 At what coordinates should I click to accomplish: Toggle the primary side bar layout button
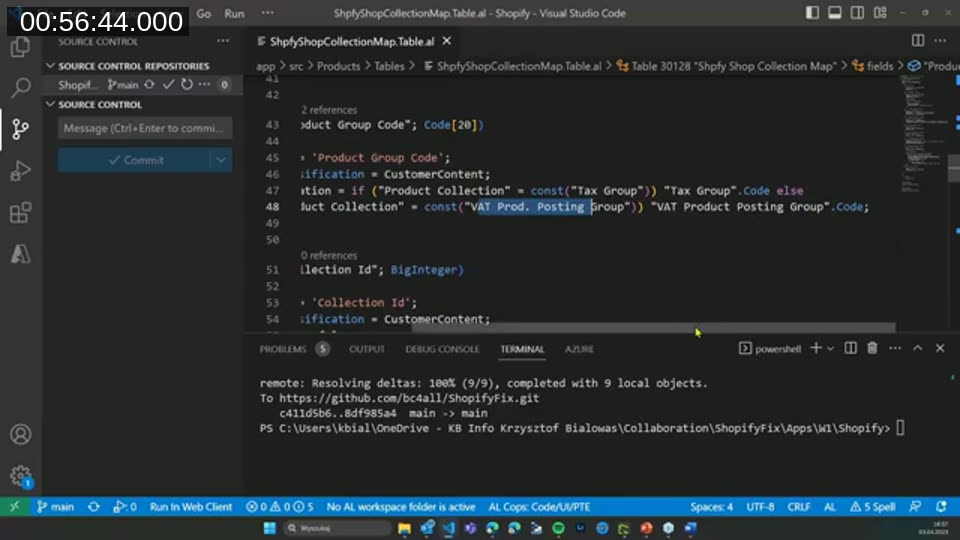812,13
